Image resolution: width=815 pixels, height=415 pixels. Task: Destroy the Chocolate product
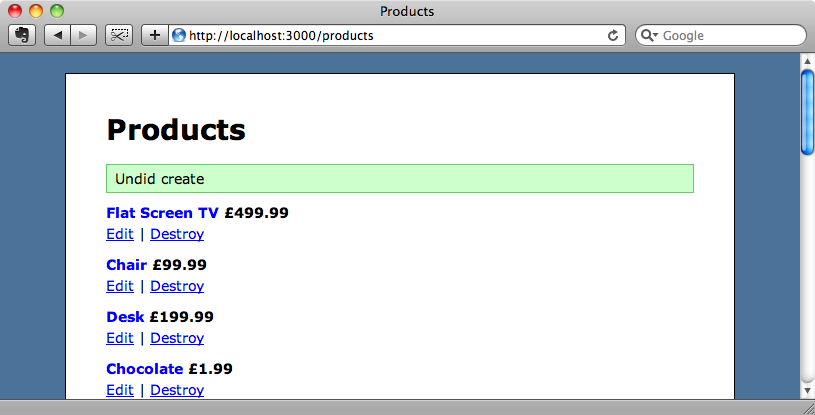[177, 390]
